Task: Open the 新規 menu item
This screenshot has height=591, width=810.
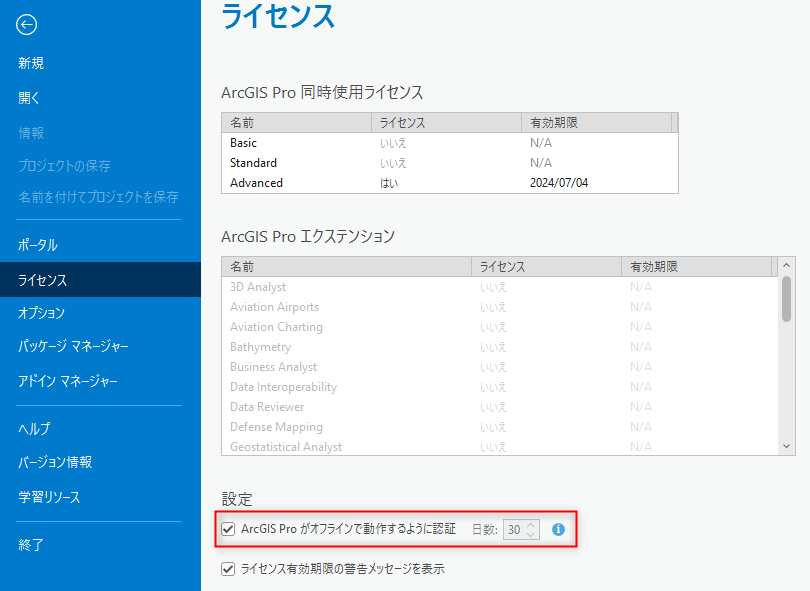Action: pyautogui.click(x=31, y=63)
